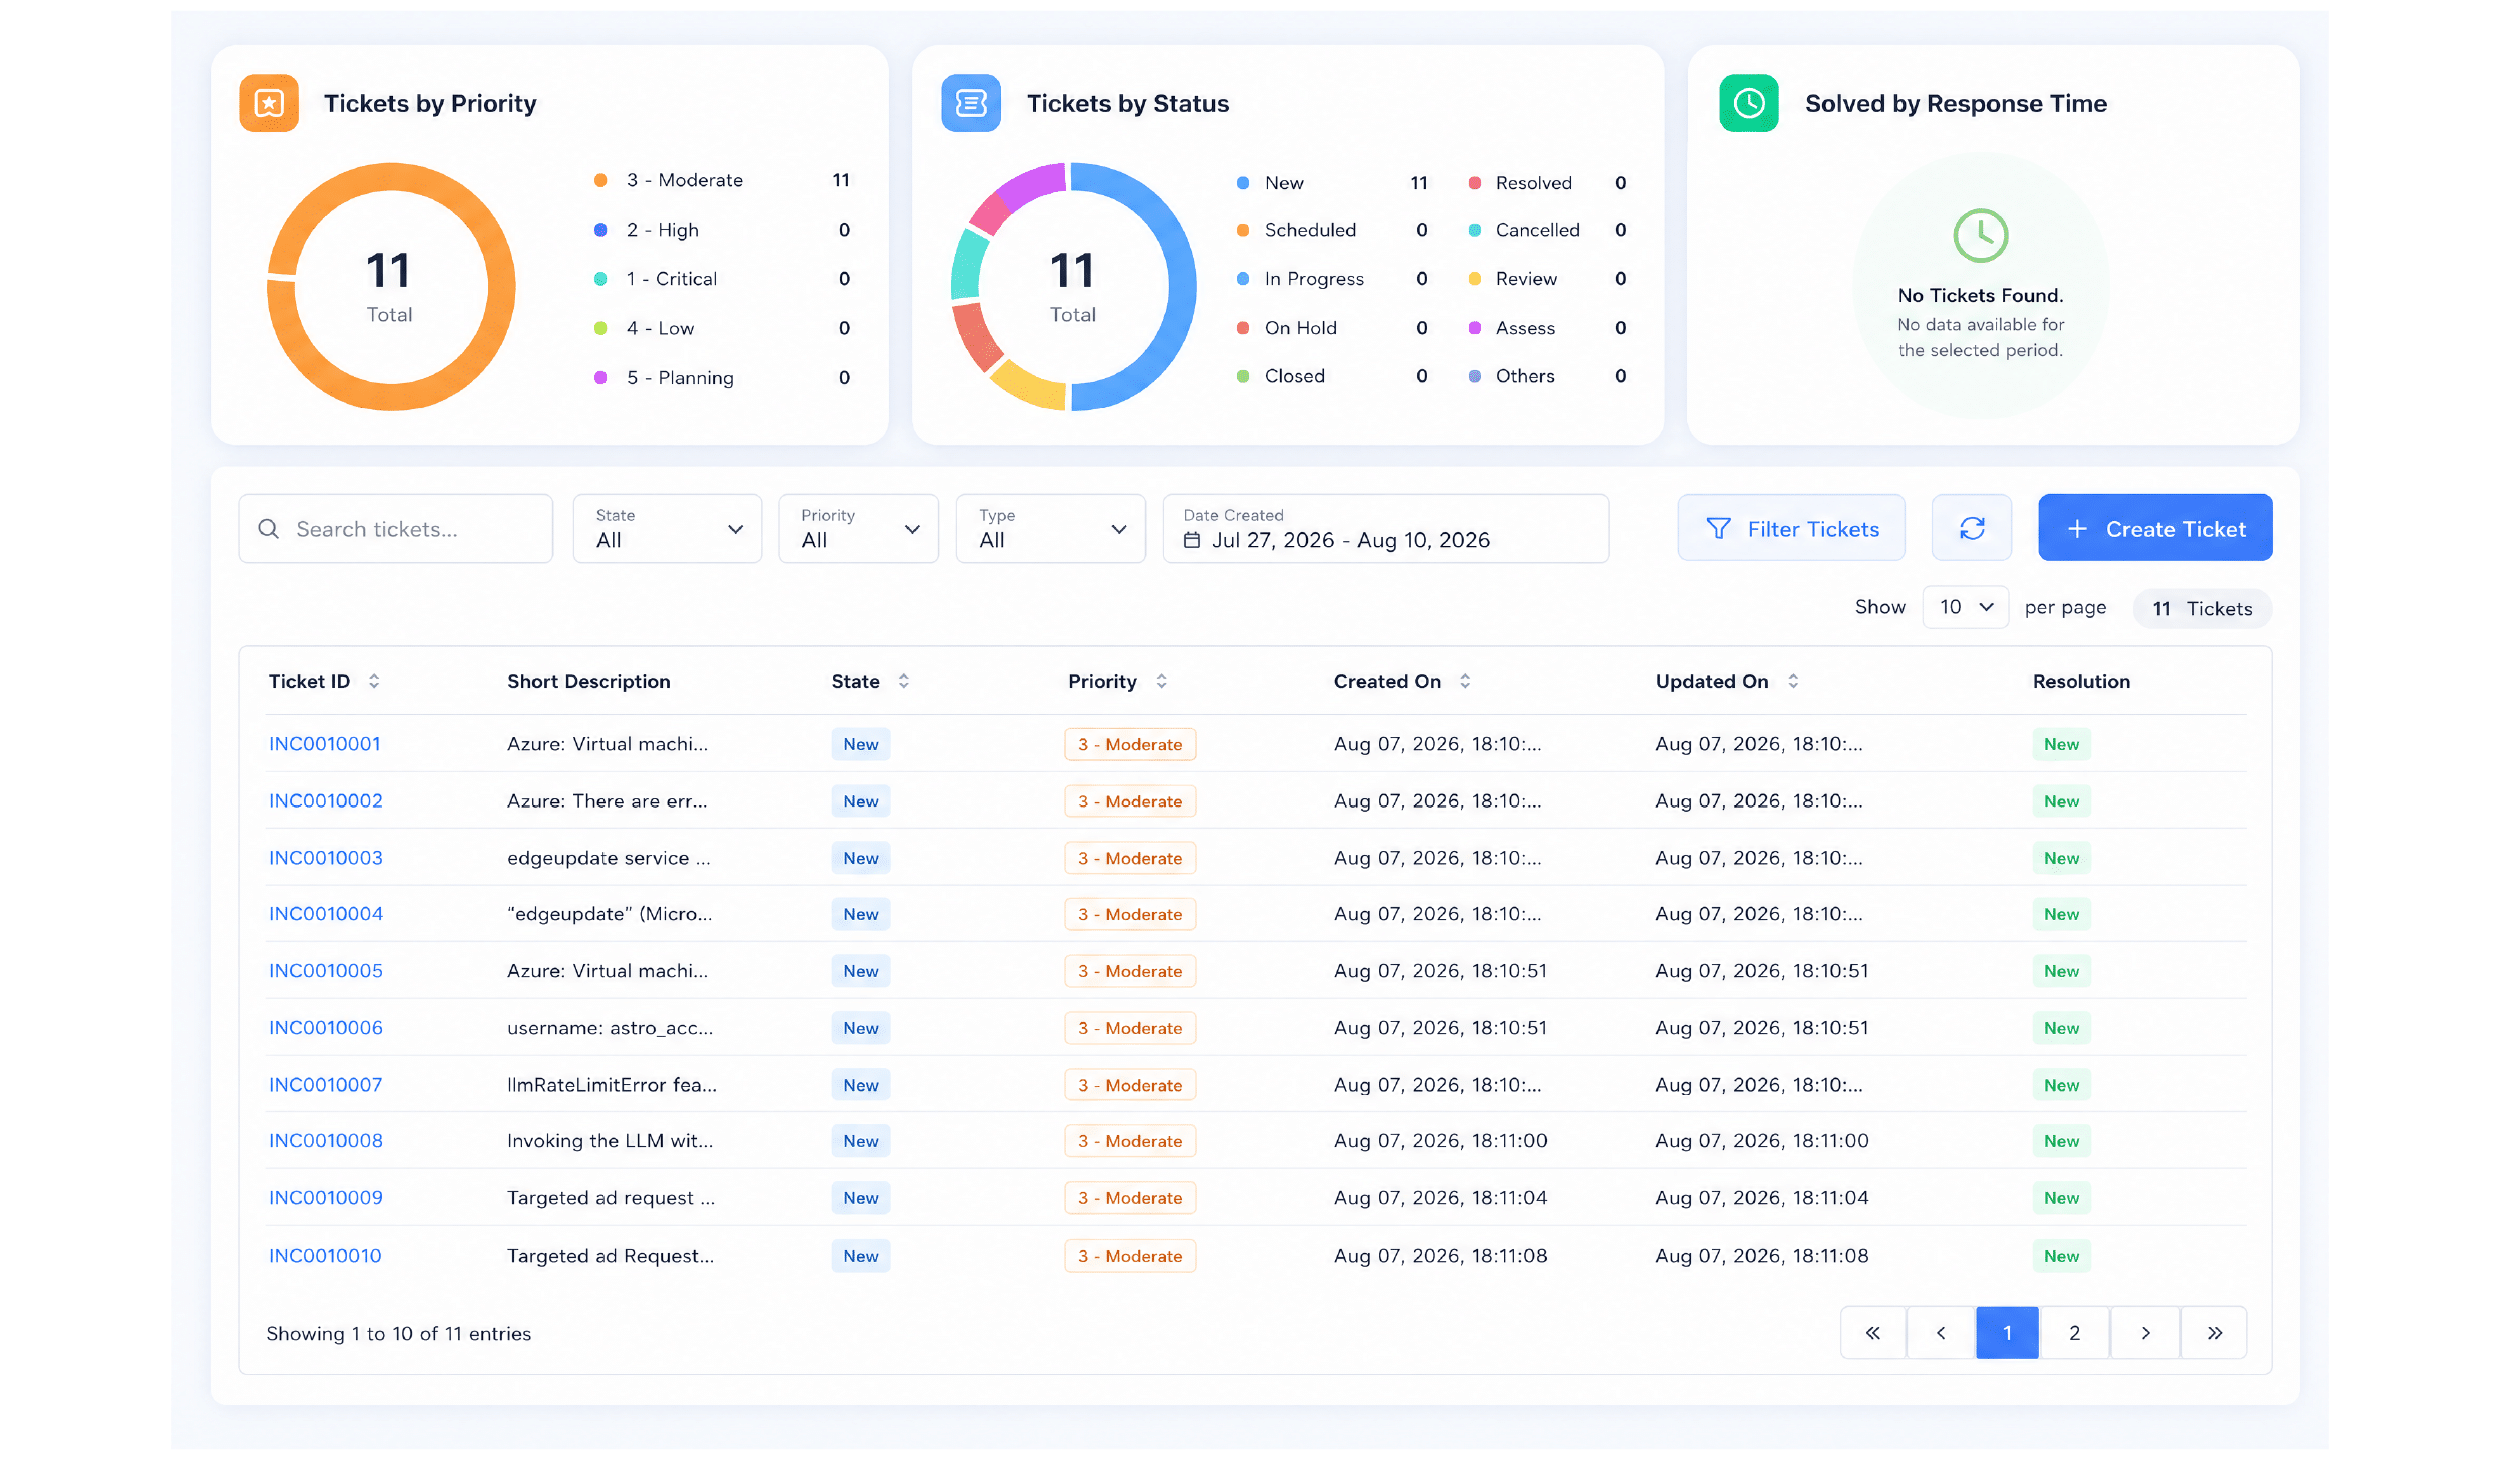Click the orange 3 - Moderate legend dot
The image size is (2500, 1460).
[601, 181]
